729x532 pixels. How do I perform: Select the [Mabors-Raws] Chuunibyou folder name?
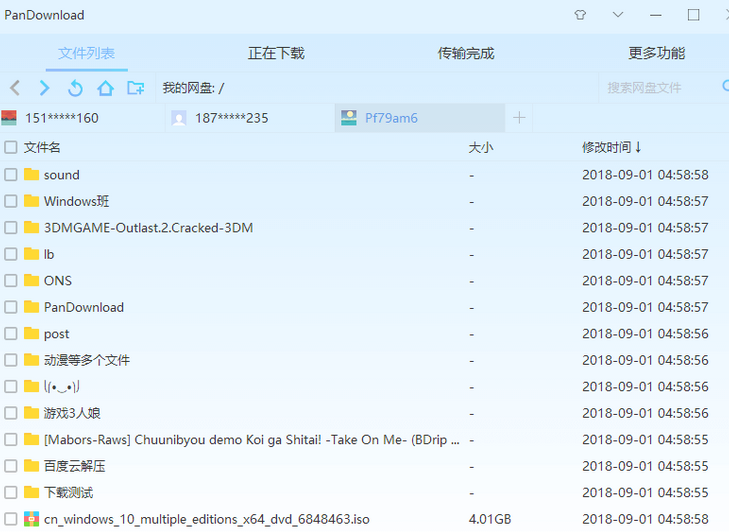pyautogui.click(x=252, y=439)
